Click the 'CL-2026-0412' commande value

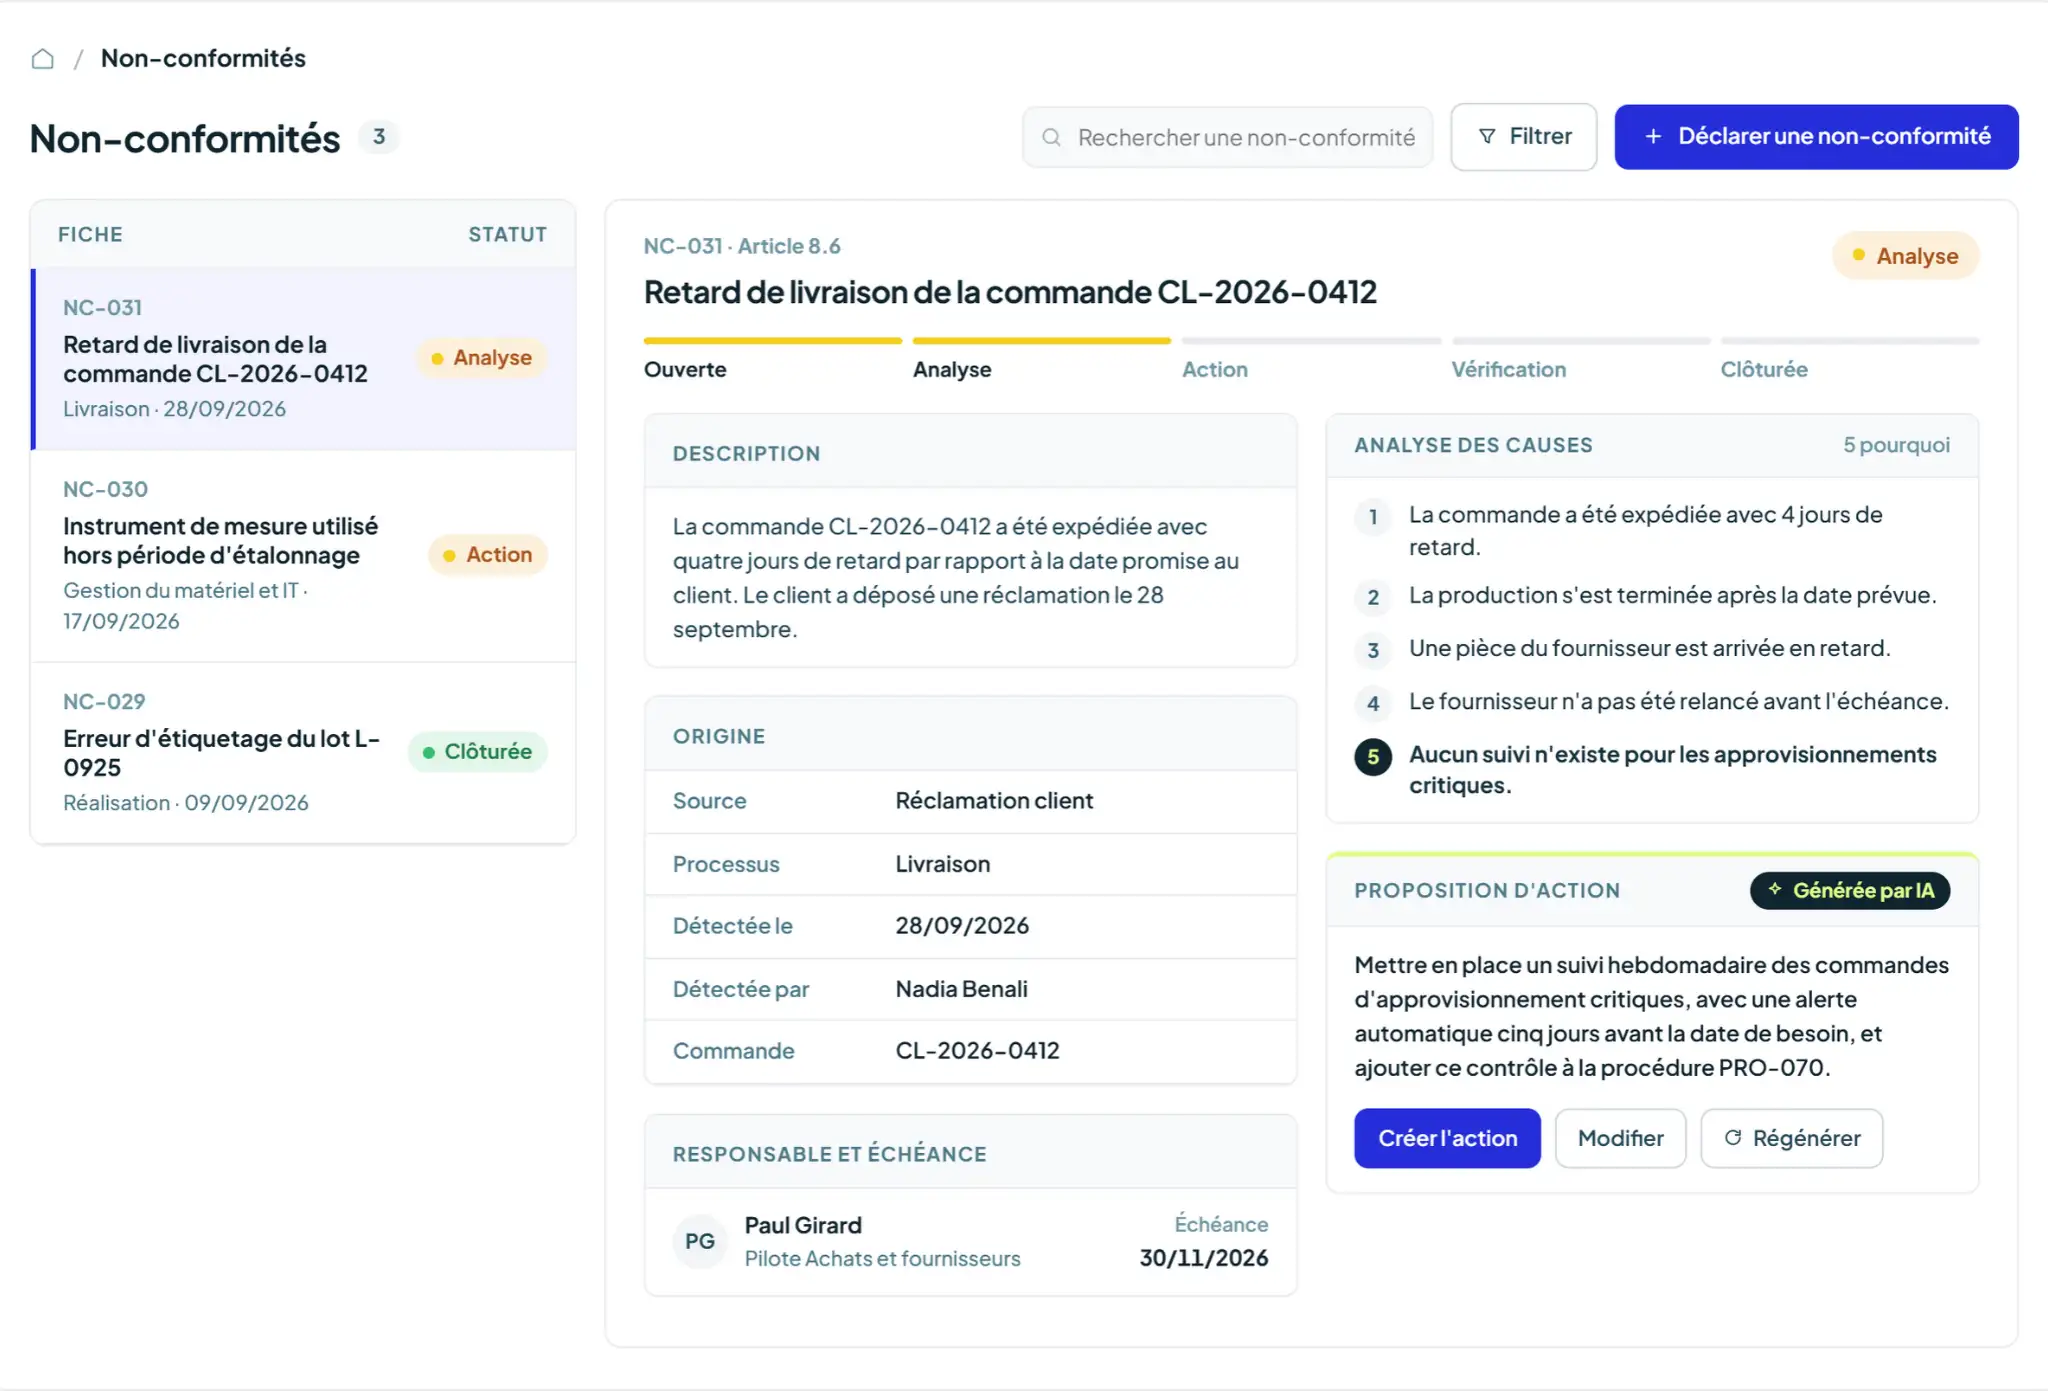pos(977,1051)
